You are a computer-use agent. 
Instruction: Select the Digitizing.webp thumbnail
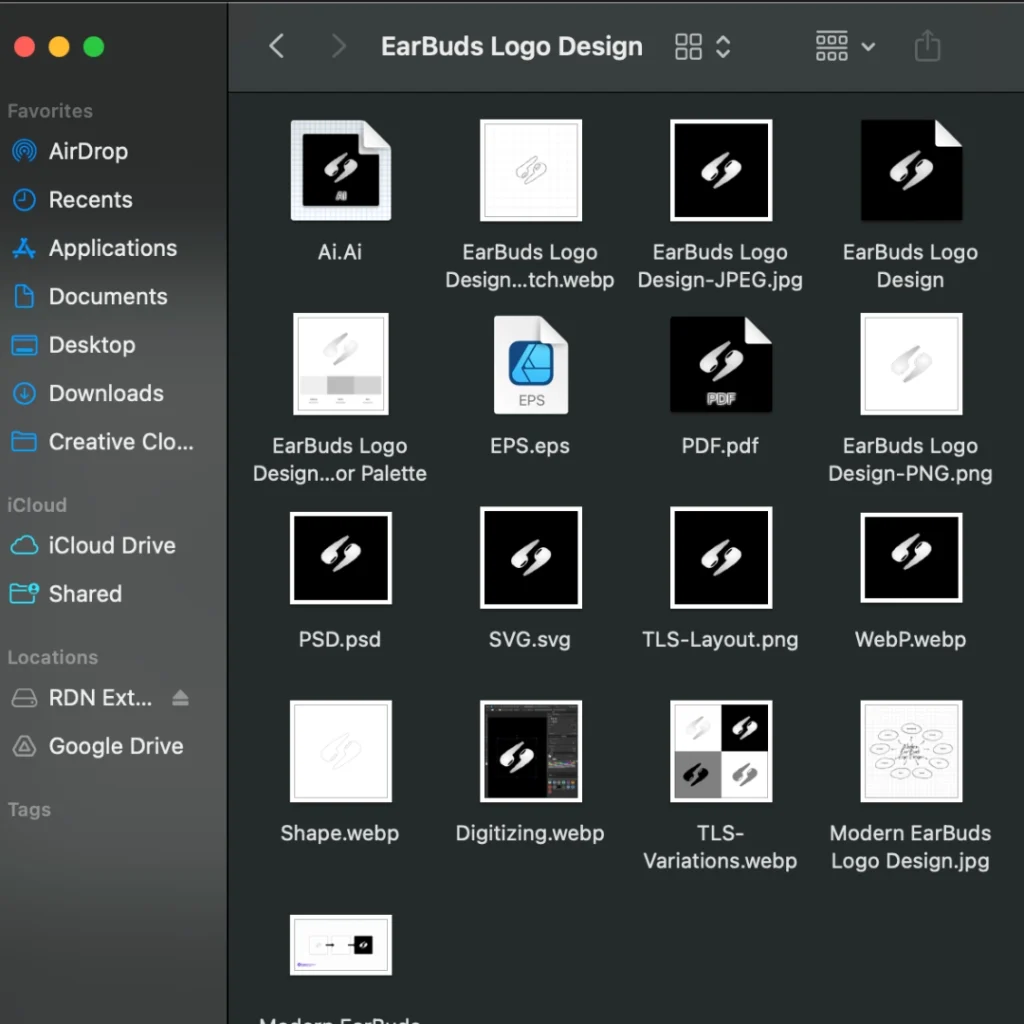530,751
